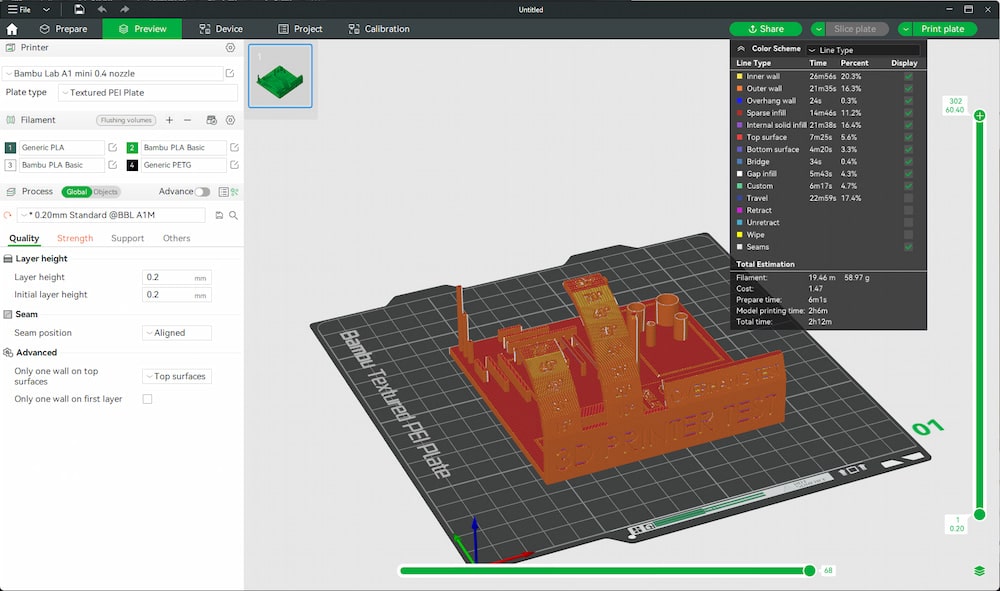Open printer settings gear icon

230,48
